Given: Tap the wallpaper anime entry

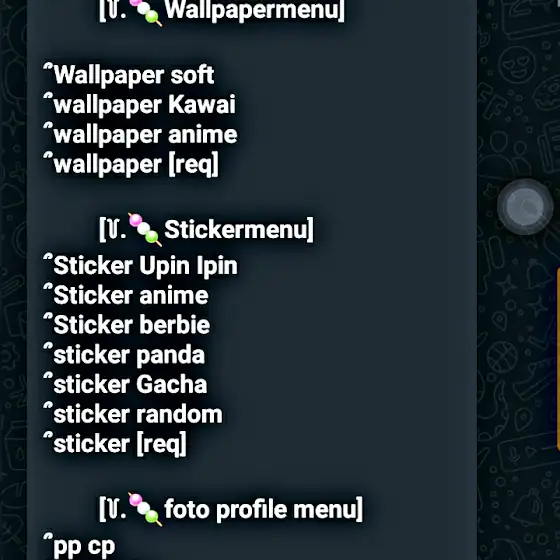Looking at the screenshot, I should point(140,135).
